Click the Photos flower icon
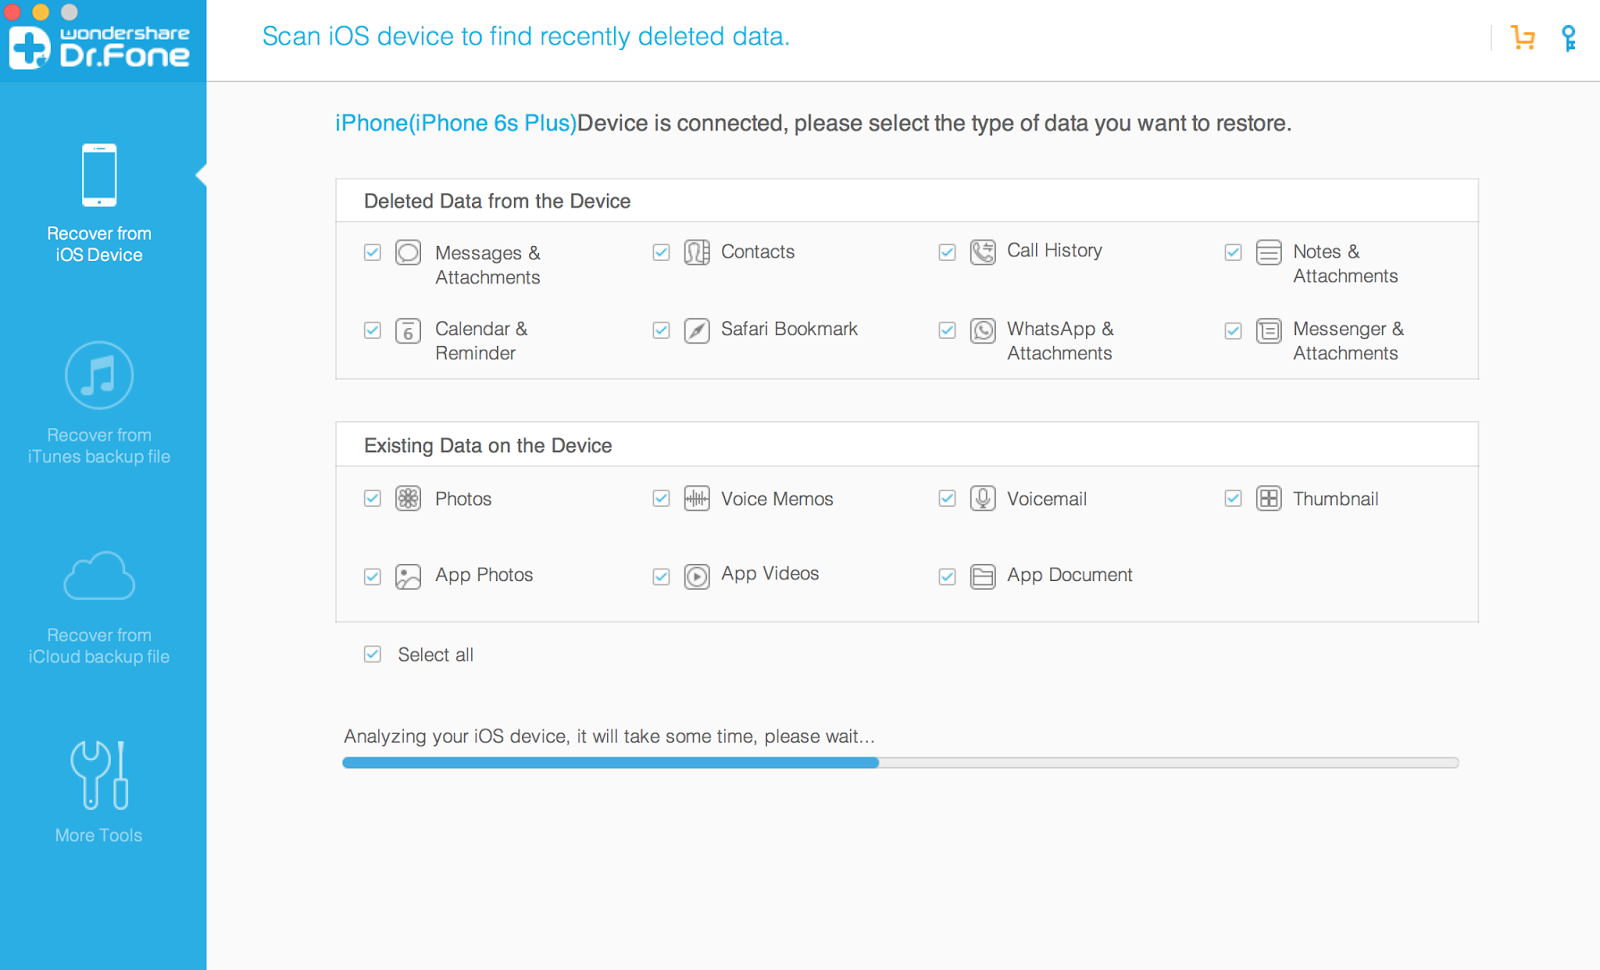This screenshot has width=1600, height=970. coord(408,498)
